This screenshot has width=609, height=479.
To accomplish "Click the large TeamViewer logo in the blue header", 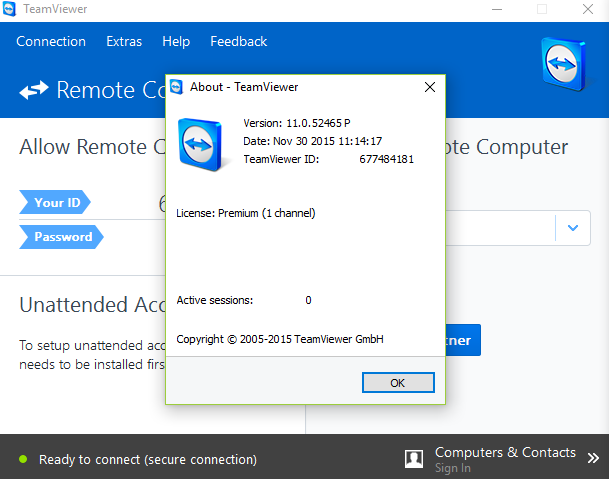I will [564, 64].
